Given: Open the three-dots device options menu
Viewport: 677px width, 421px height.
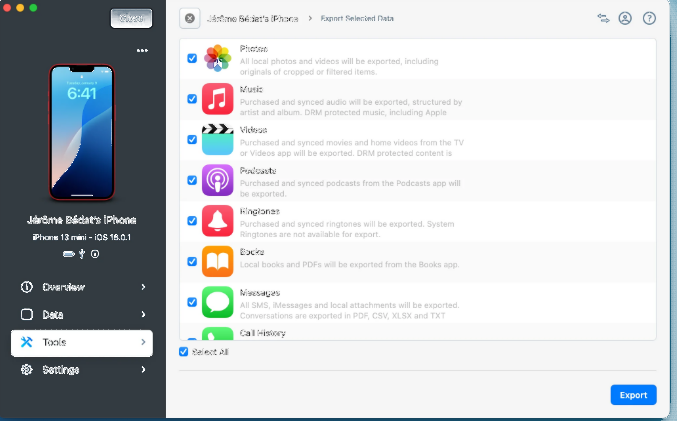Looking at the screenshot, I should (x=142, y=51).
